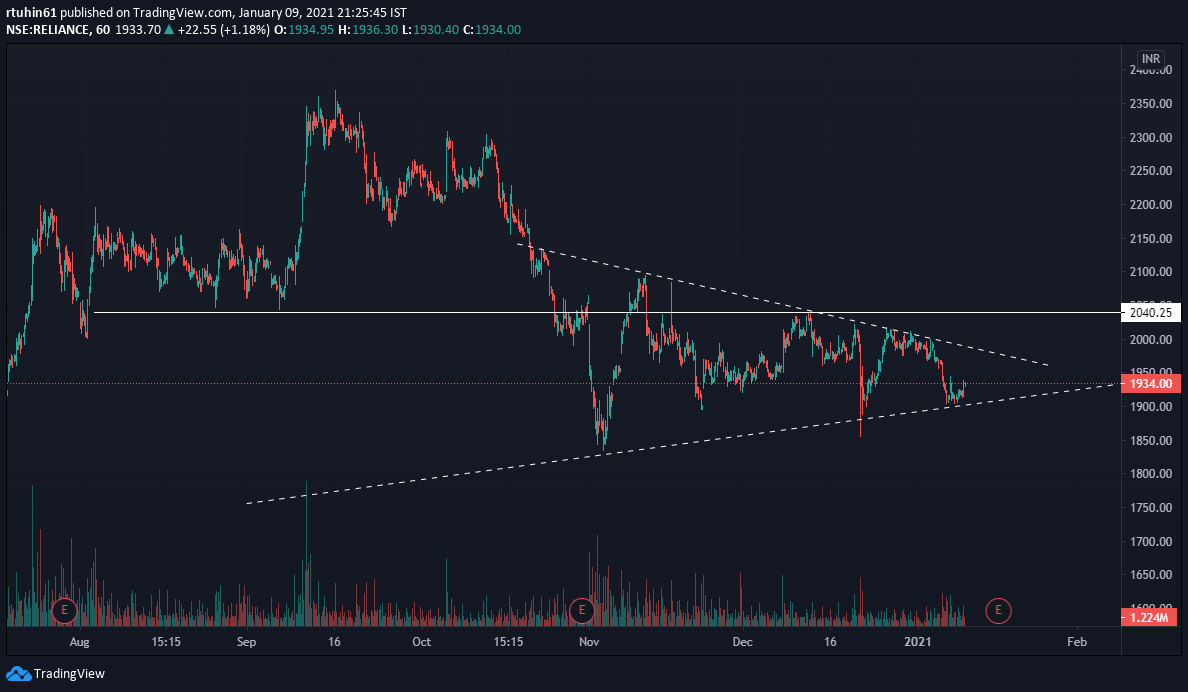Screen dimensions: 1188x692
Task: Click the O:1934.95 open value
Action: point(303,30)
